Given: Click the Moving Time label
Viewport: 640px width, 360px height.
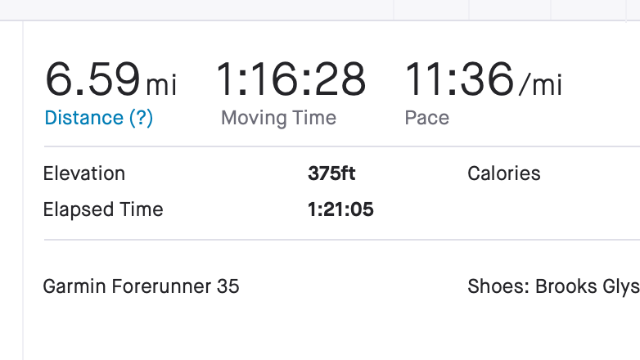Looking at the screenshot, I should coord(279,118).
